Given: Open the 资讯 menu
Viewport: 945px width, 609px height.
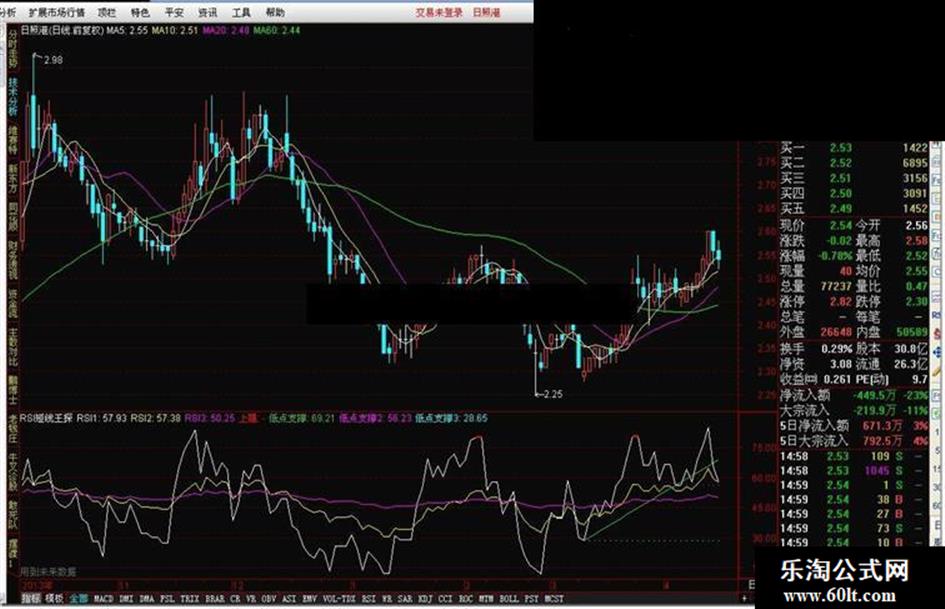Looking at the screenshot, I should 207,12.
